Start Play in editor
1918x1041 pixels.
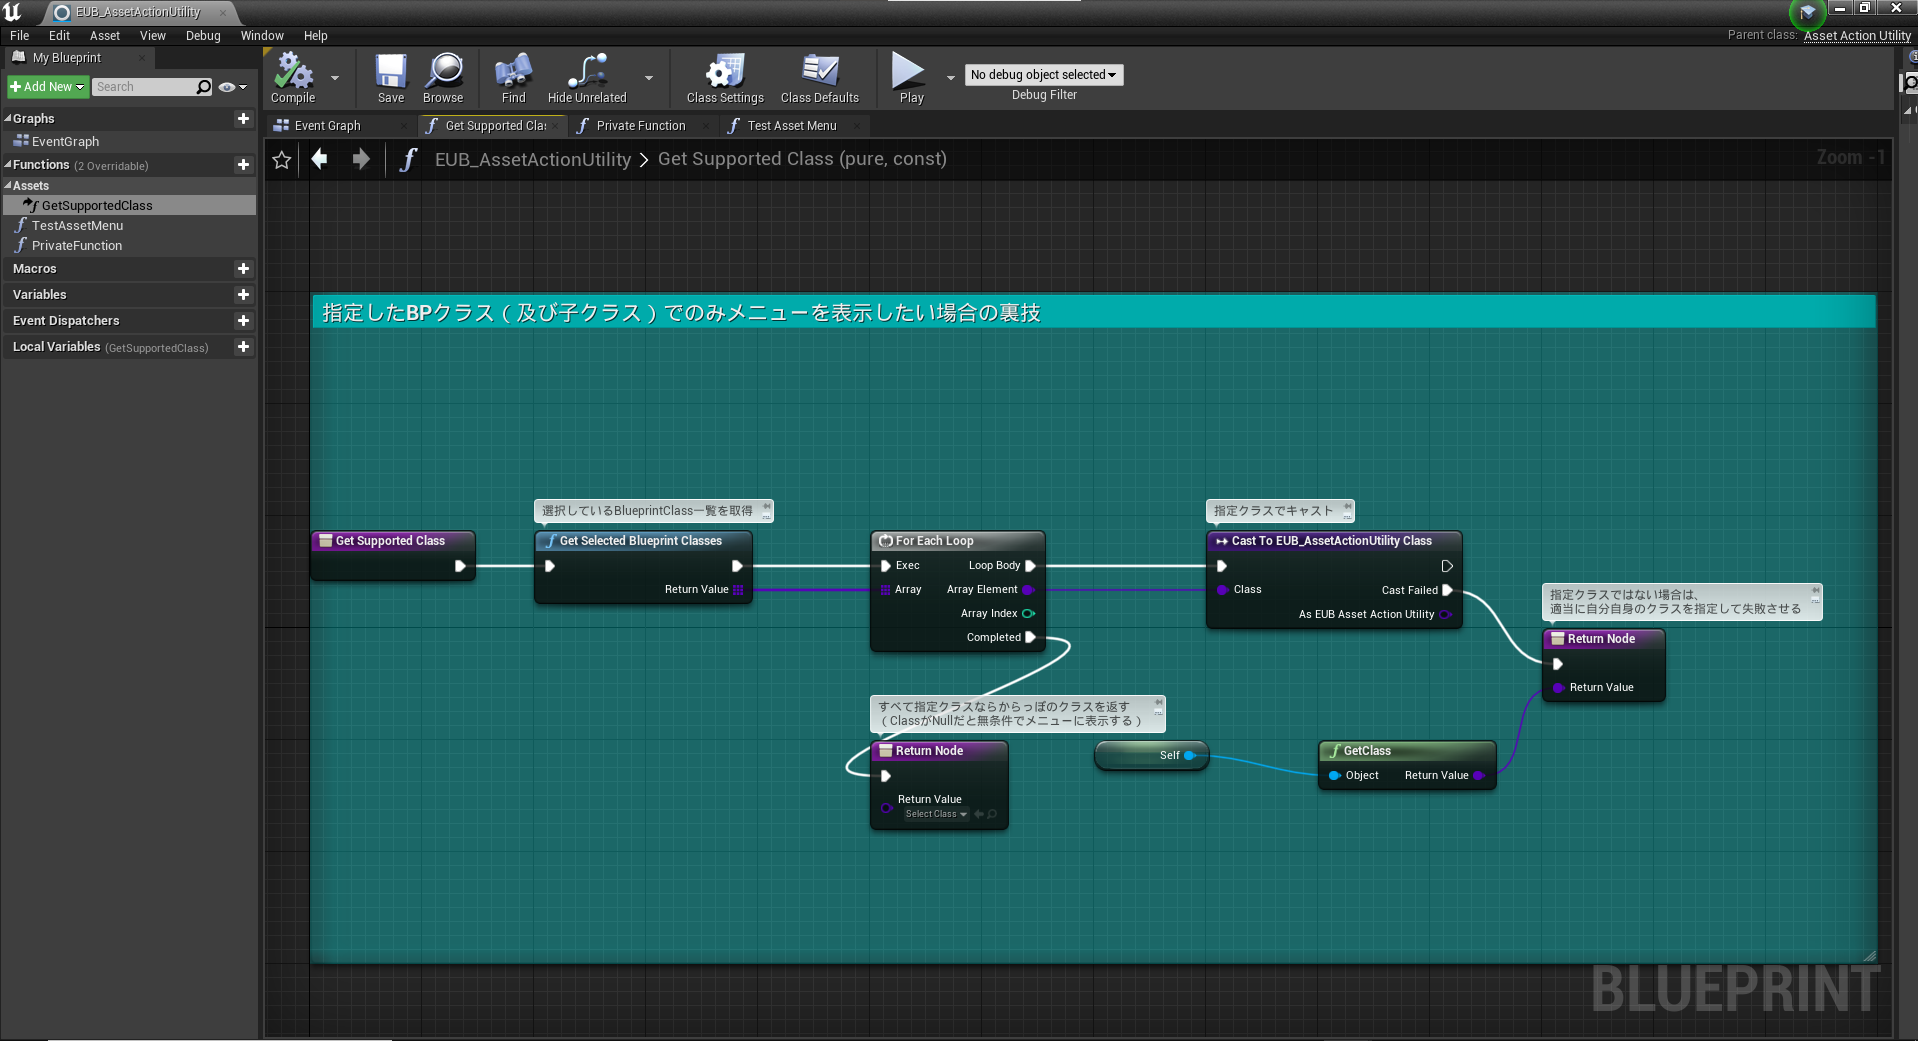tap(910, 78)
